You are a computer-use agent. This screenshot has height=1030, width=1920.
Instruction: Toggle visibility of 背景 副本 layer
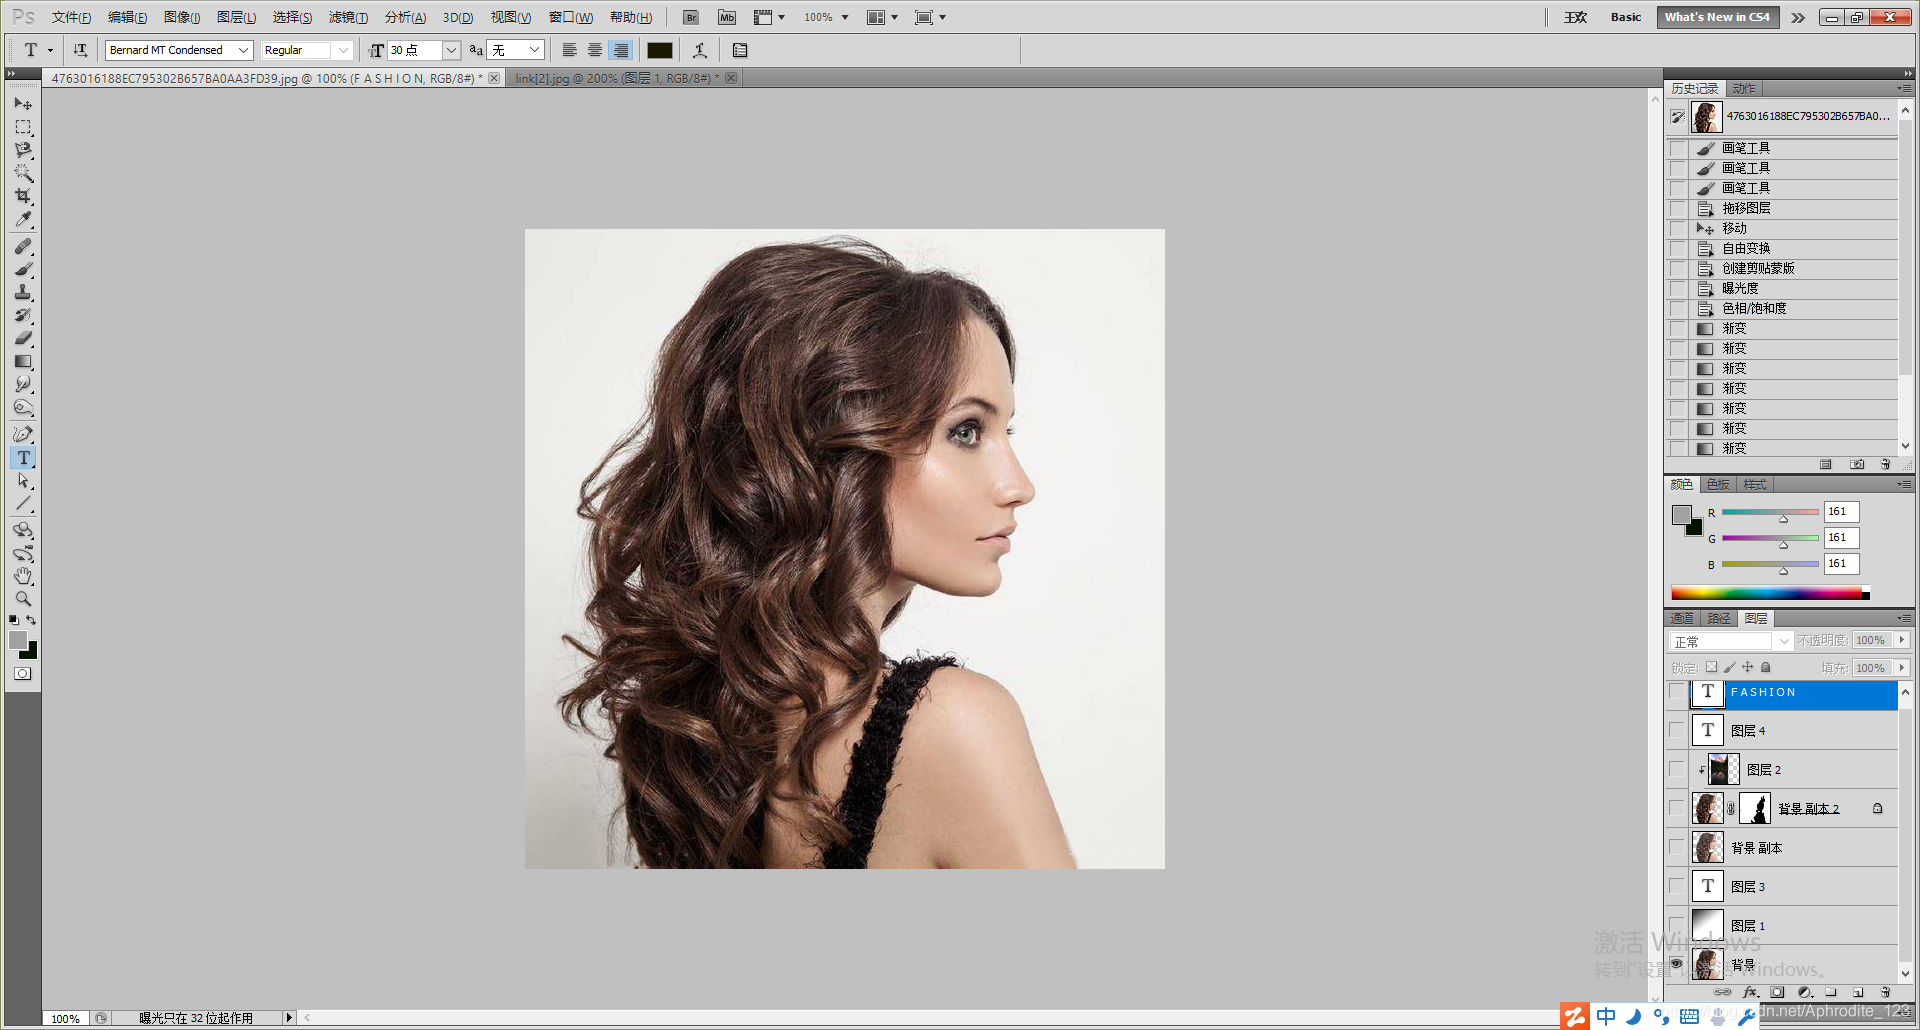tap(1677, 847)
